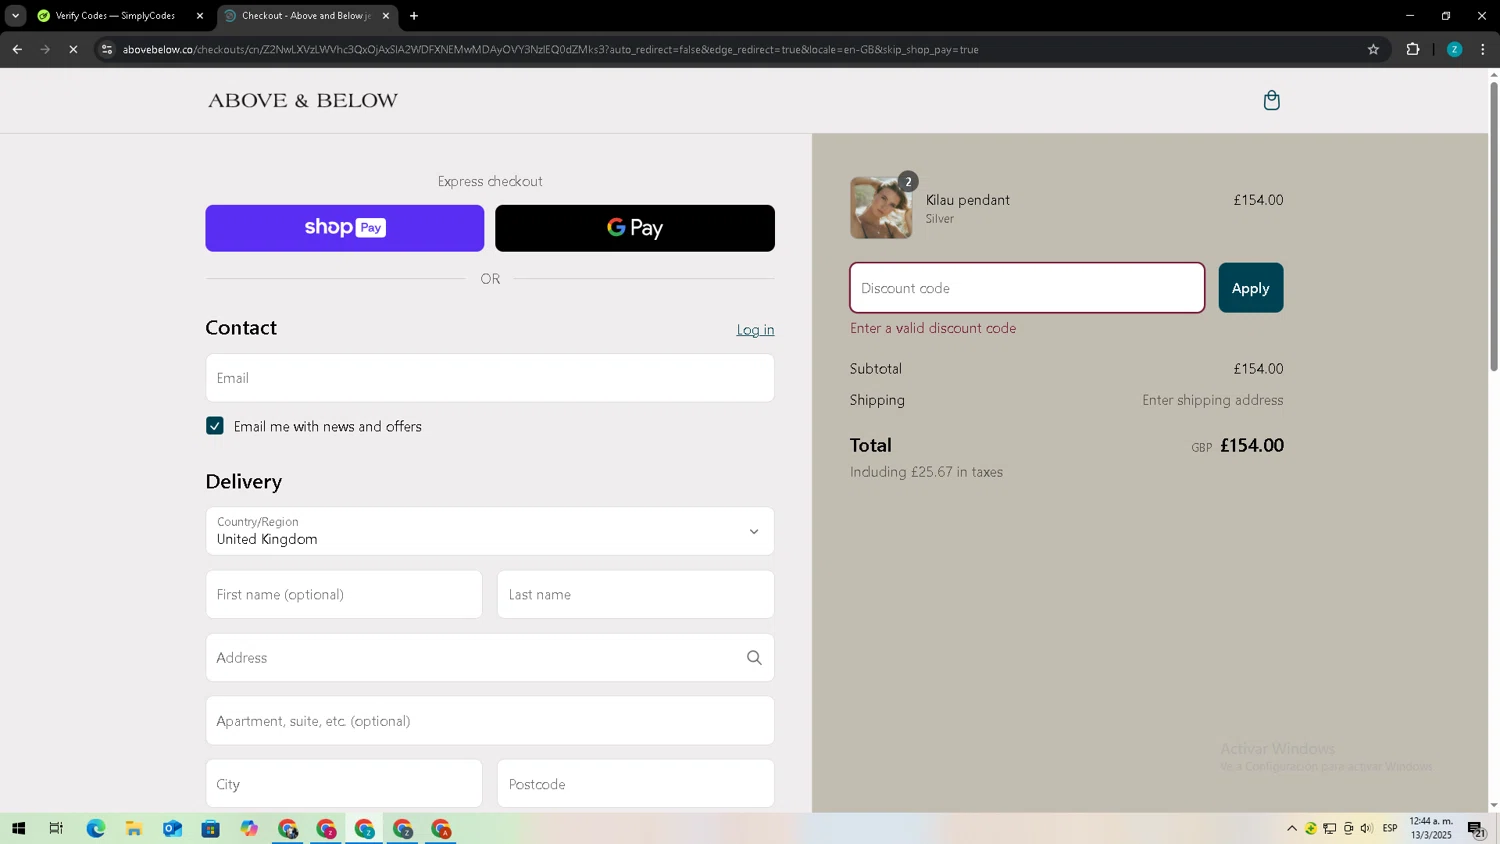Focus the Postcode field
Viewport: 1500px width, 844px height.
pyautogui.click(x=636, y=784)
